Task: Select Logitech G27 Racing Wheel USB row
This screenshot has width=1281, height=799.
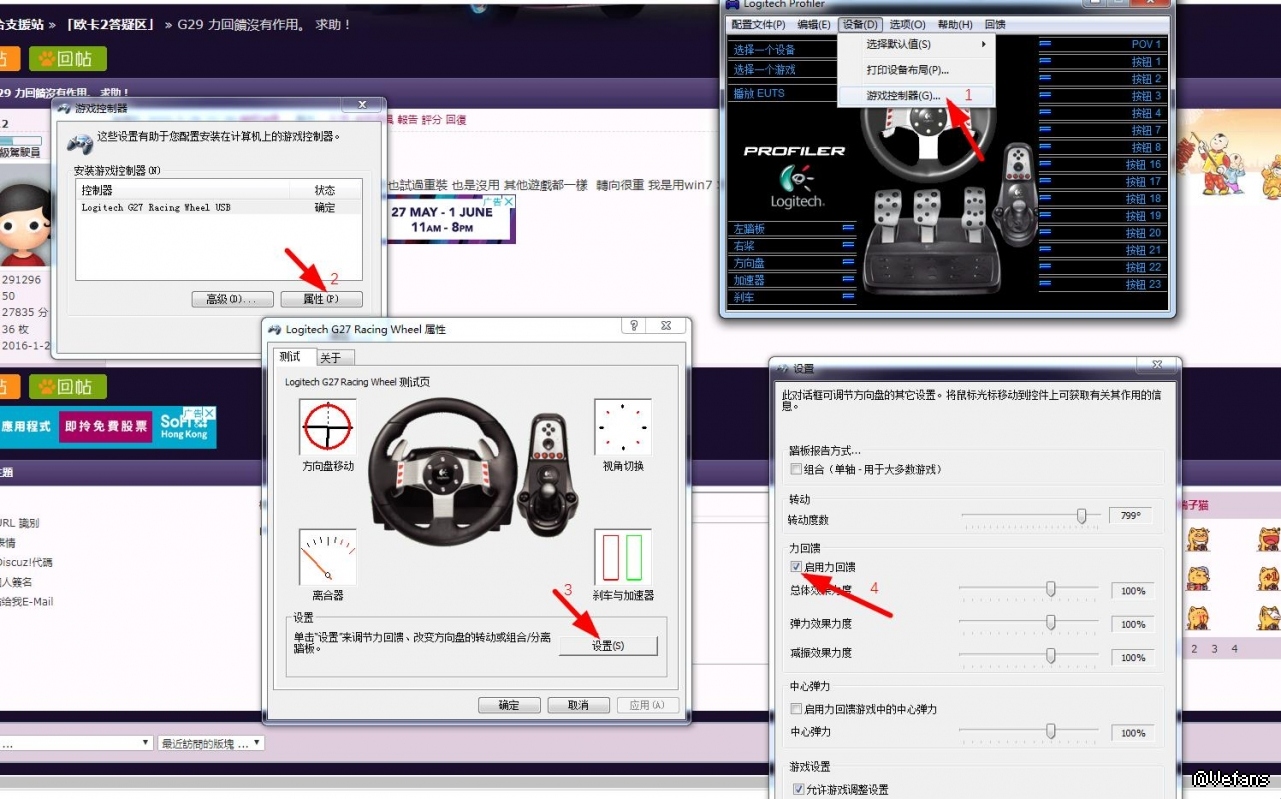Action: pyautogui.click(x=219, y=208)
